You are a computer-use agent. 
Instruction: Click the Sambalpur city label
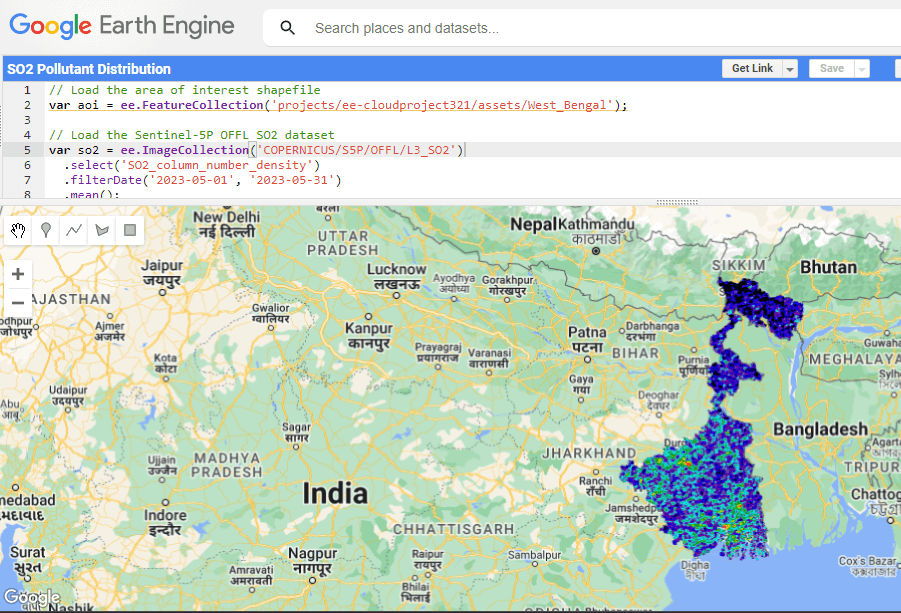coord(534,554)
